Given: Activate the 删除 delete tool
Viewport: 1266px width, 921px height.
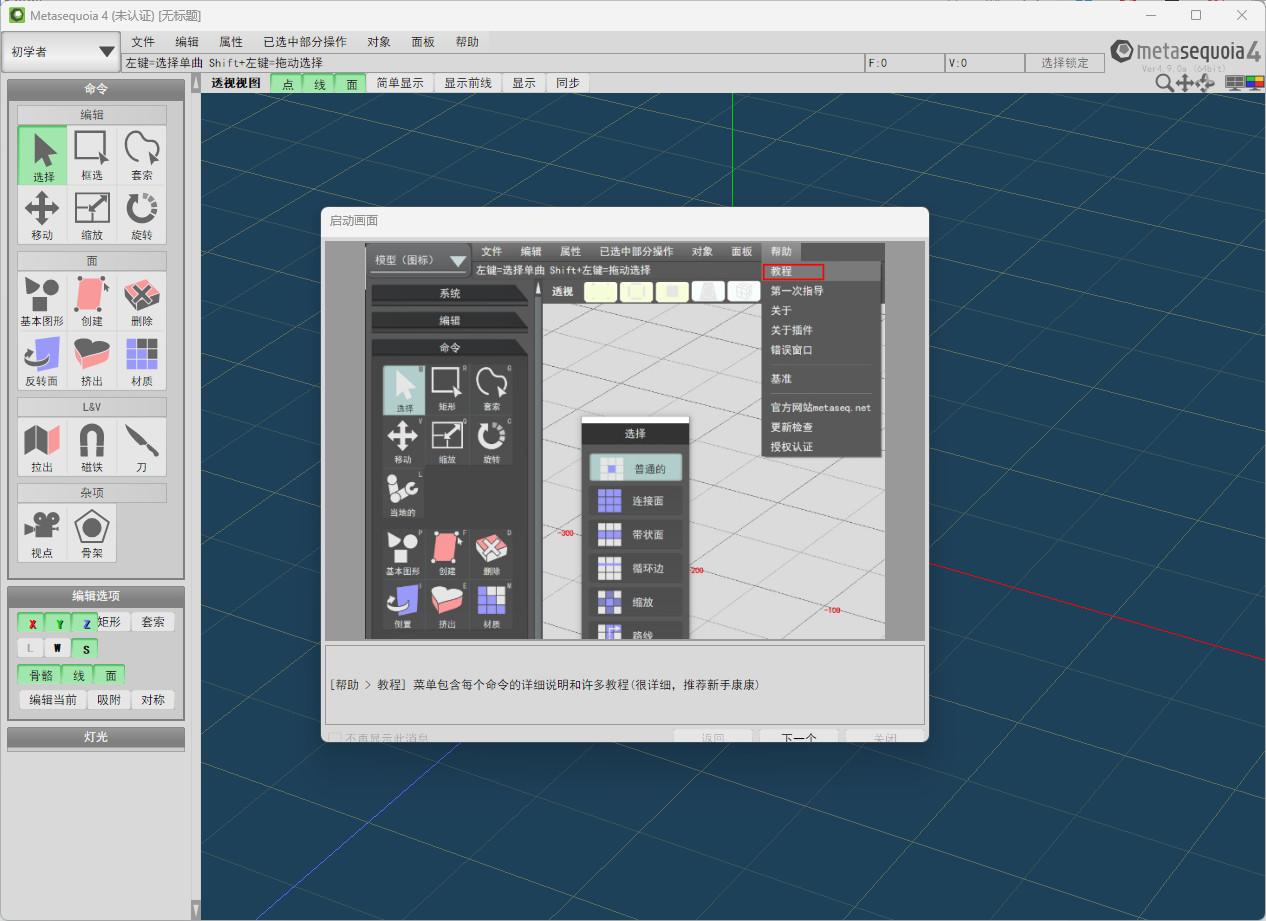Looking at the screenshot, I should 142,301.
